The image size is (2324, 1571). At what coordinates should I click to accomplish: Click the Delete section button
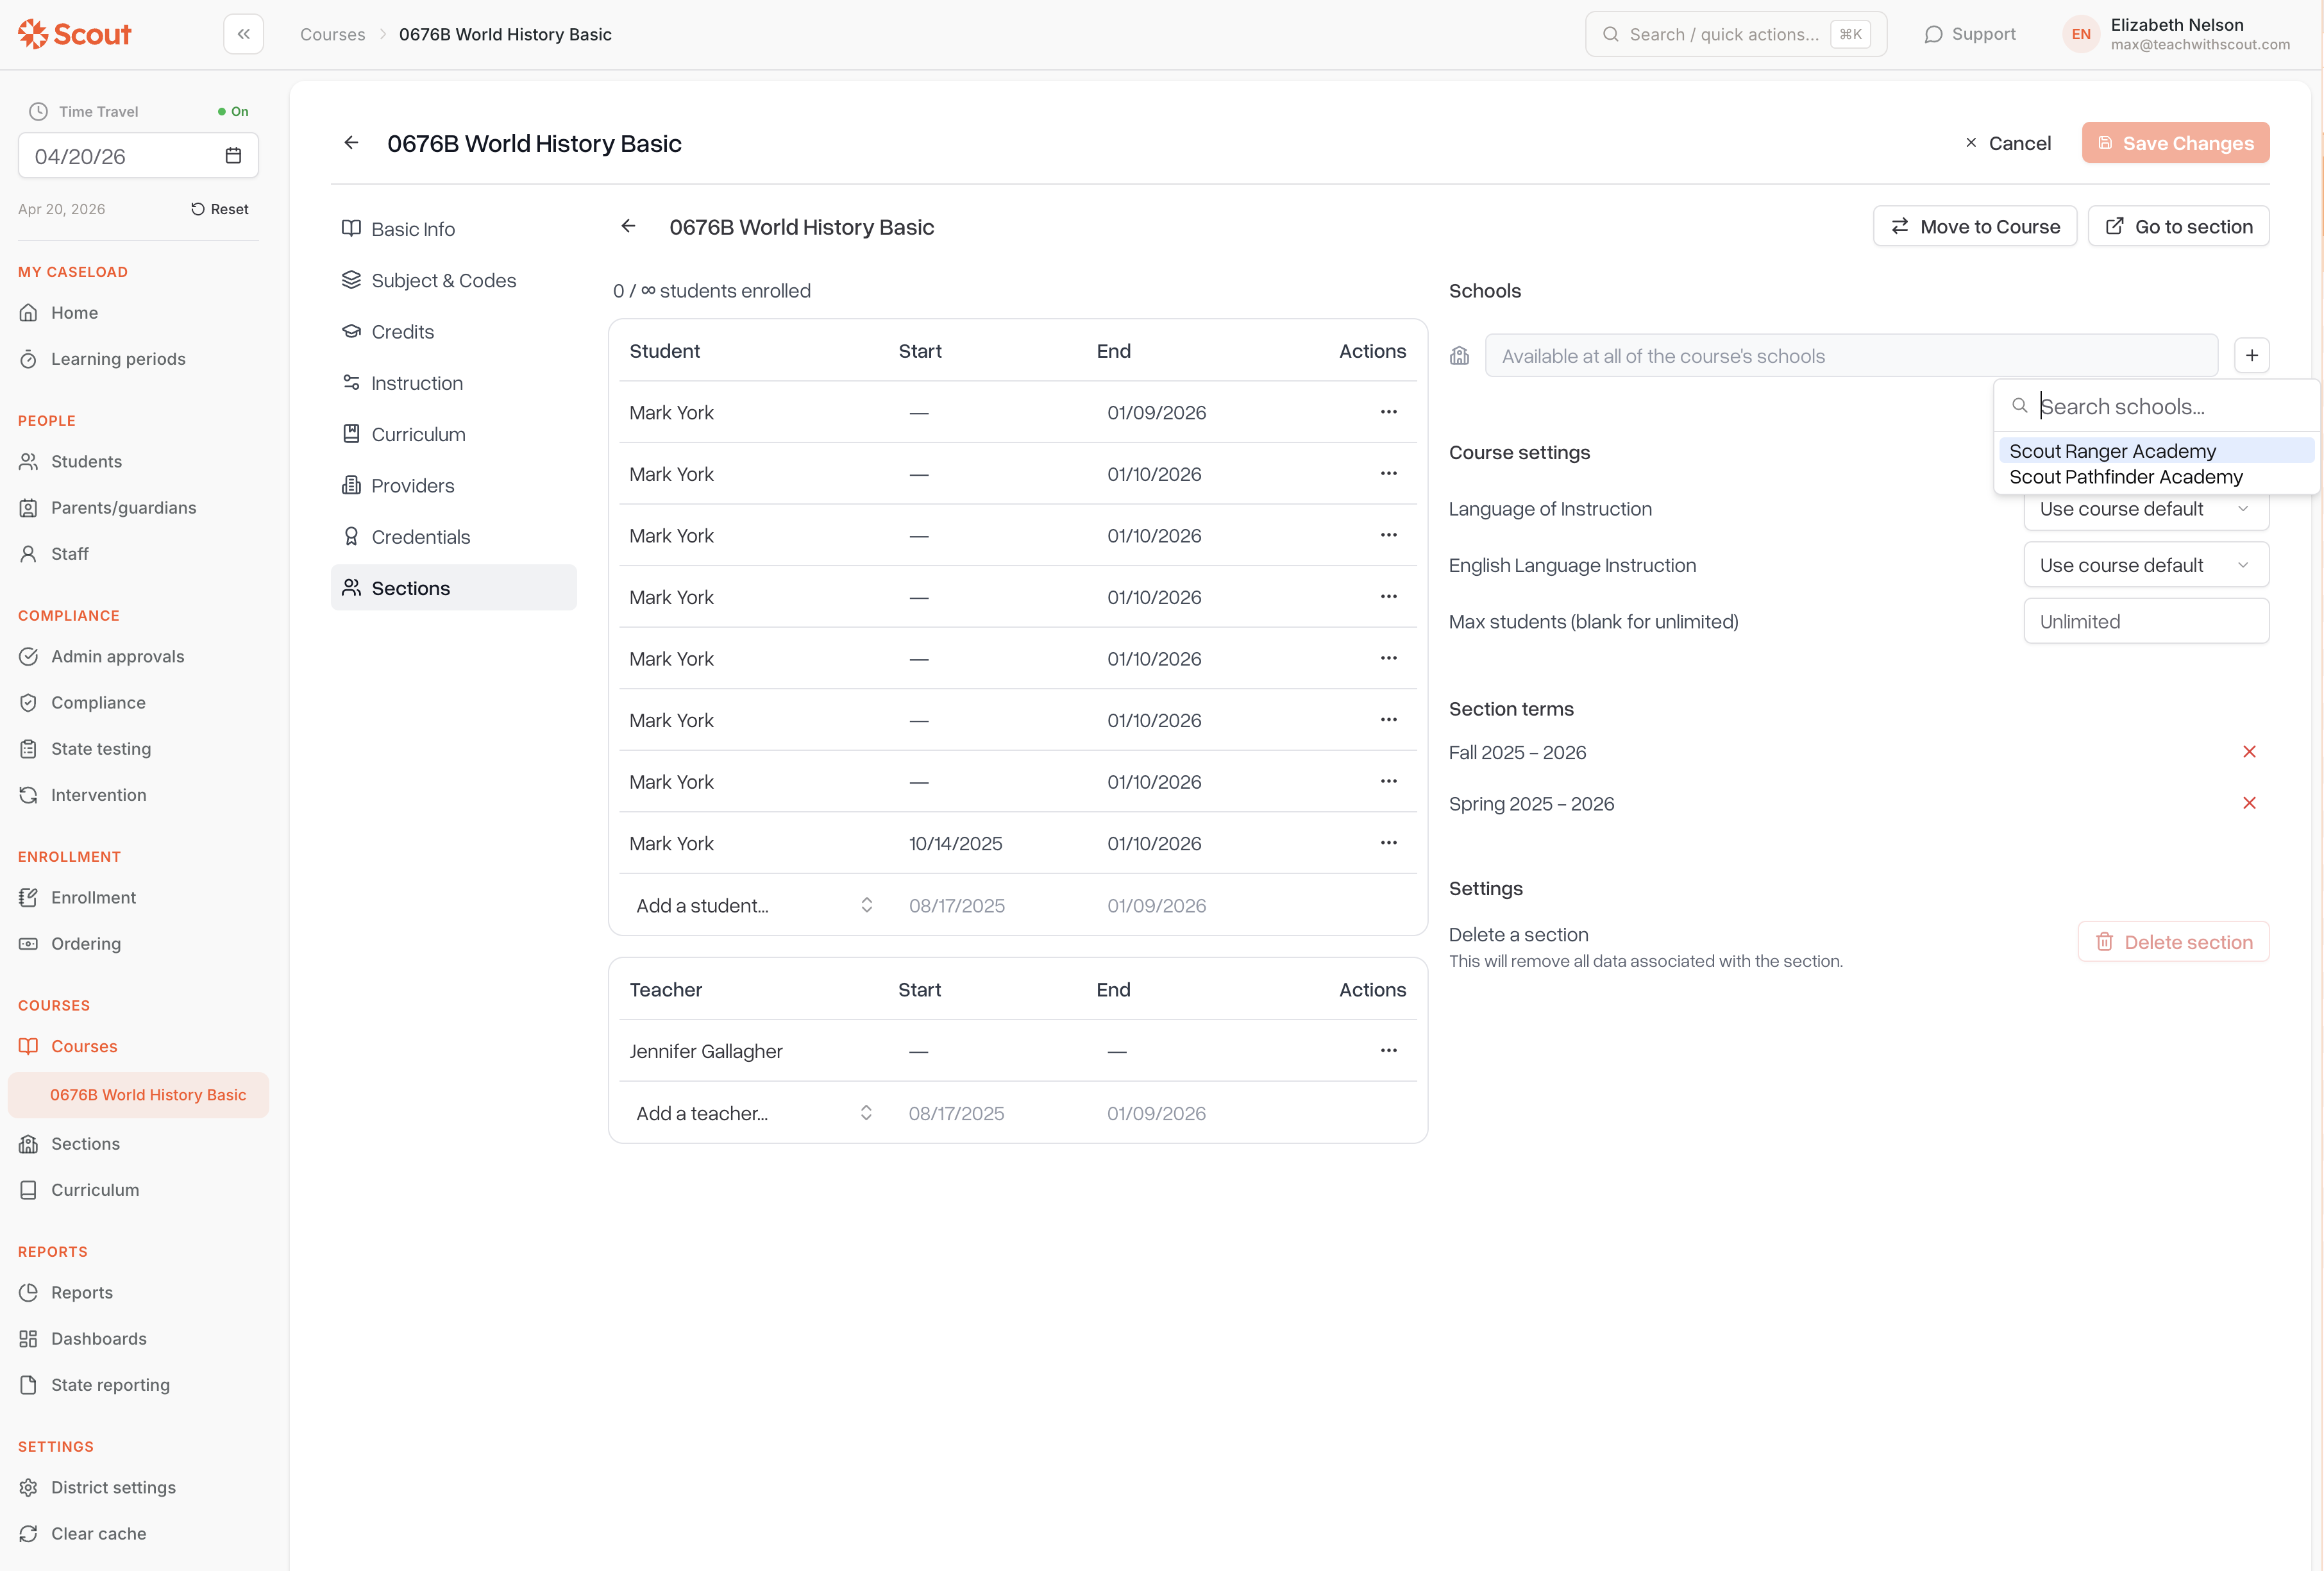coord(2173,942)
